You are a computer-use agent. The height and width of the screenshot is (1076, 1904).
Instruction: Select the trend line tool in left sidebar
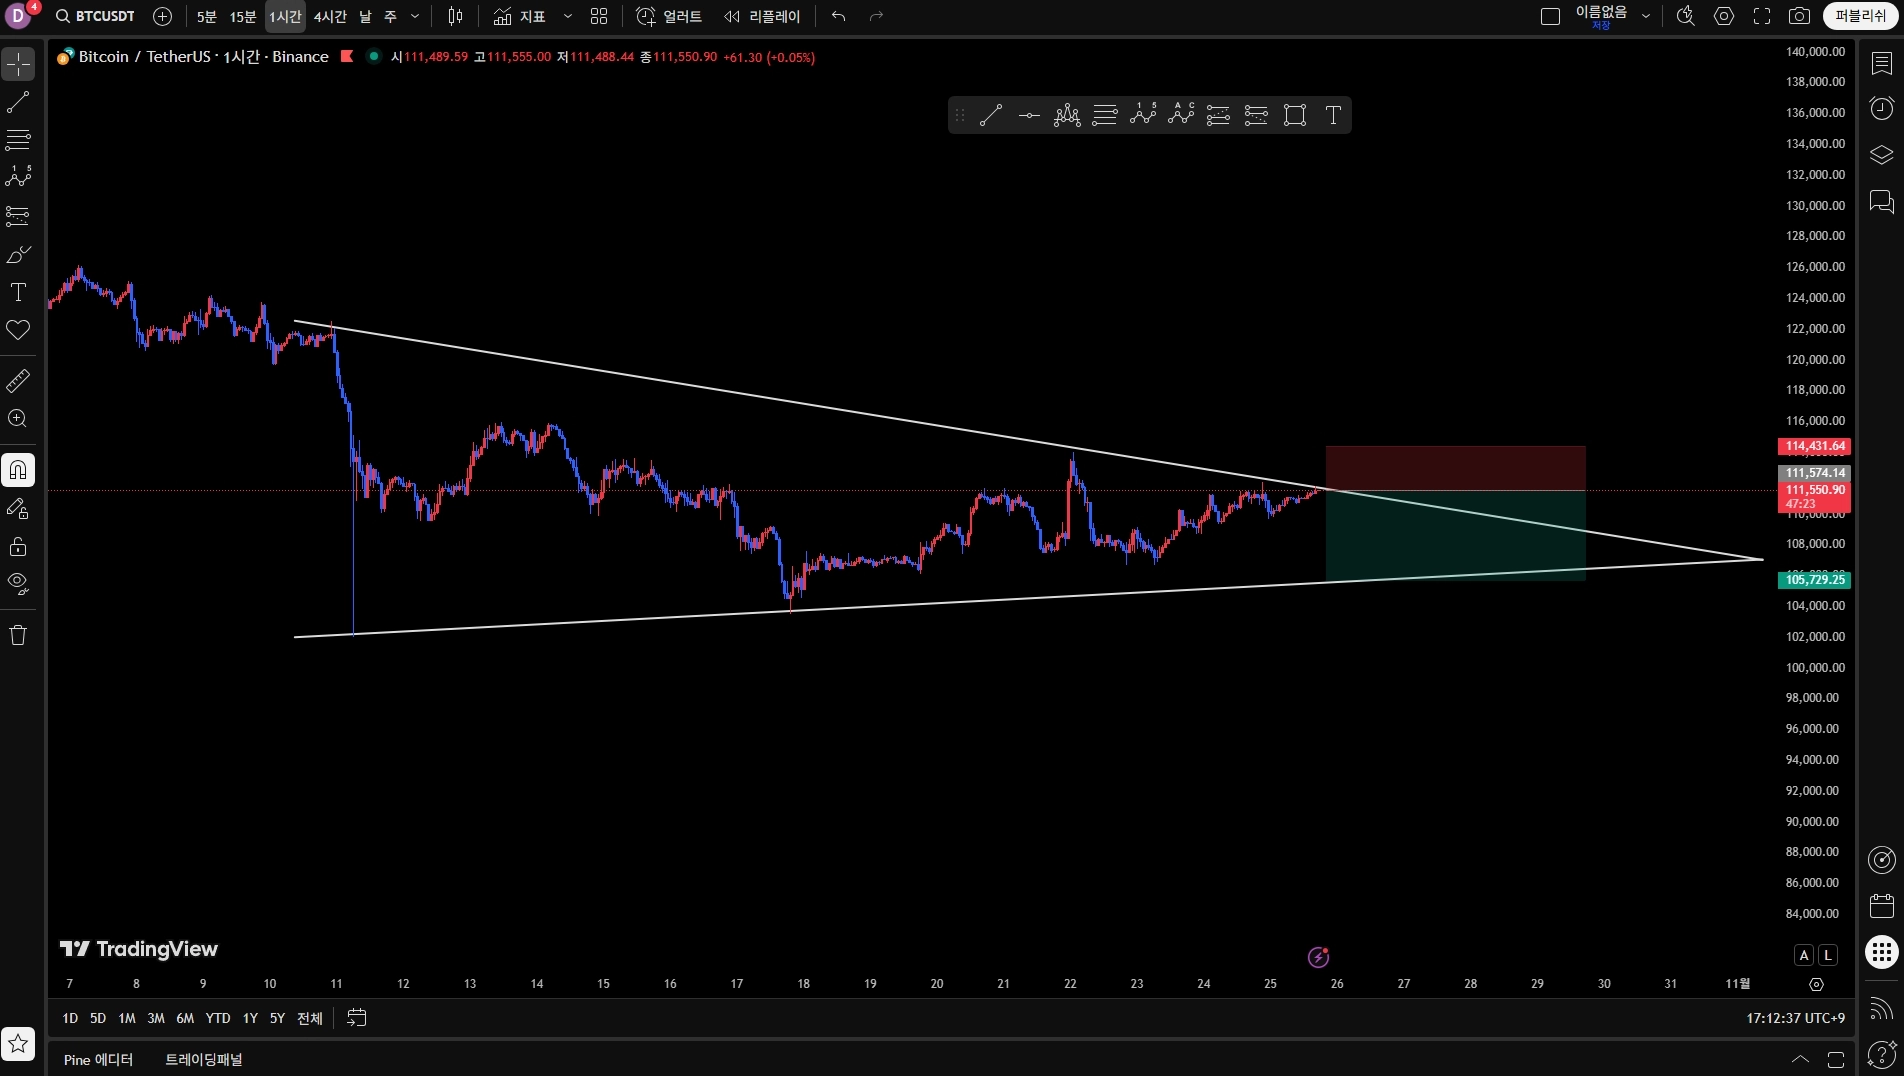18,102
